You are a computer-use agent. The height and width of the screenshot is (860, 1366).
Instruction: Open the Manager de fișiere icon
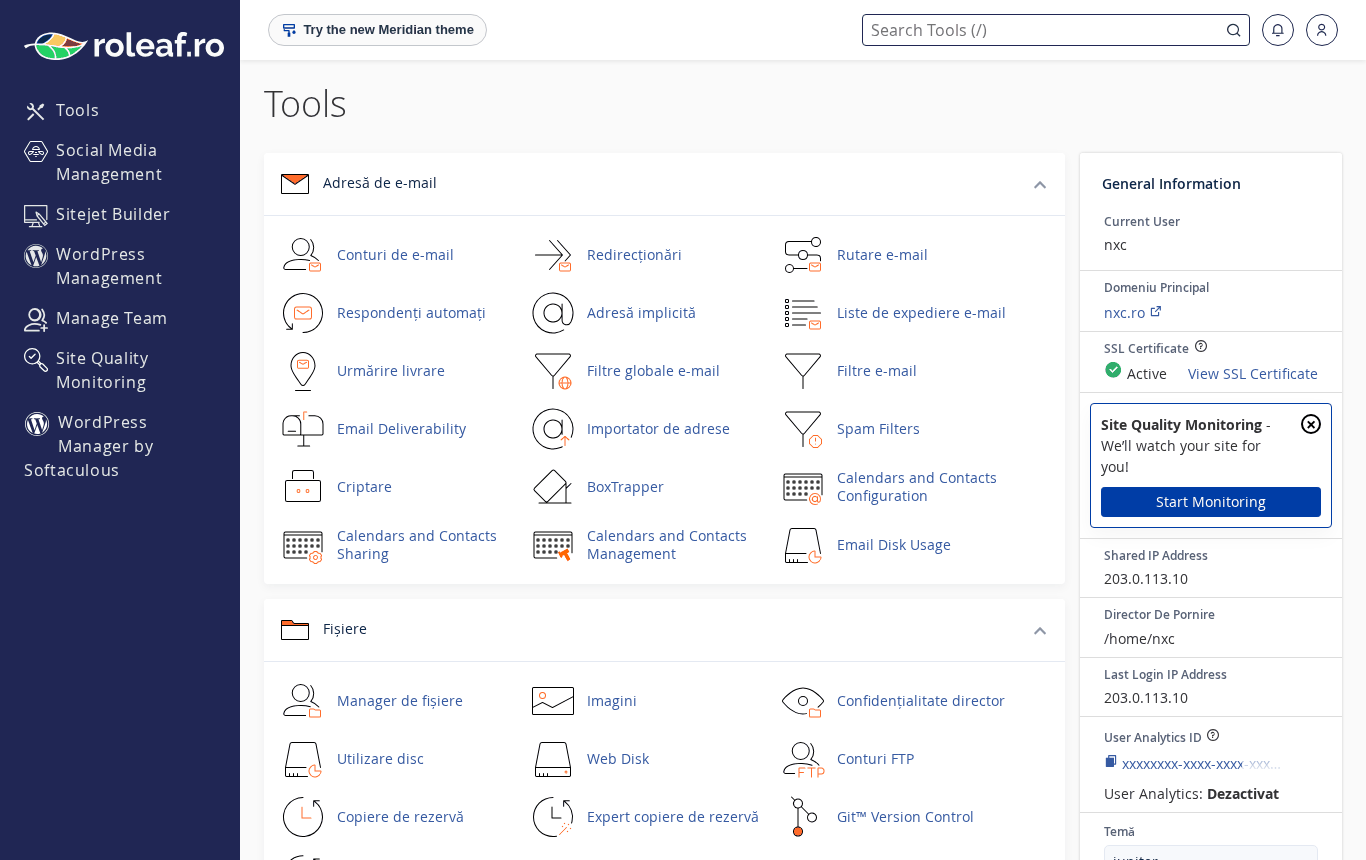coord(302,701)
